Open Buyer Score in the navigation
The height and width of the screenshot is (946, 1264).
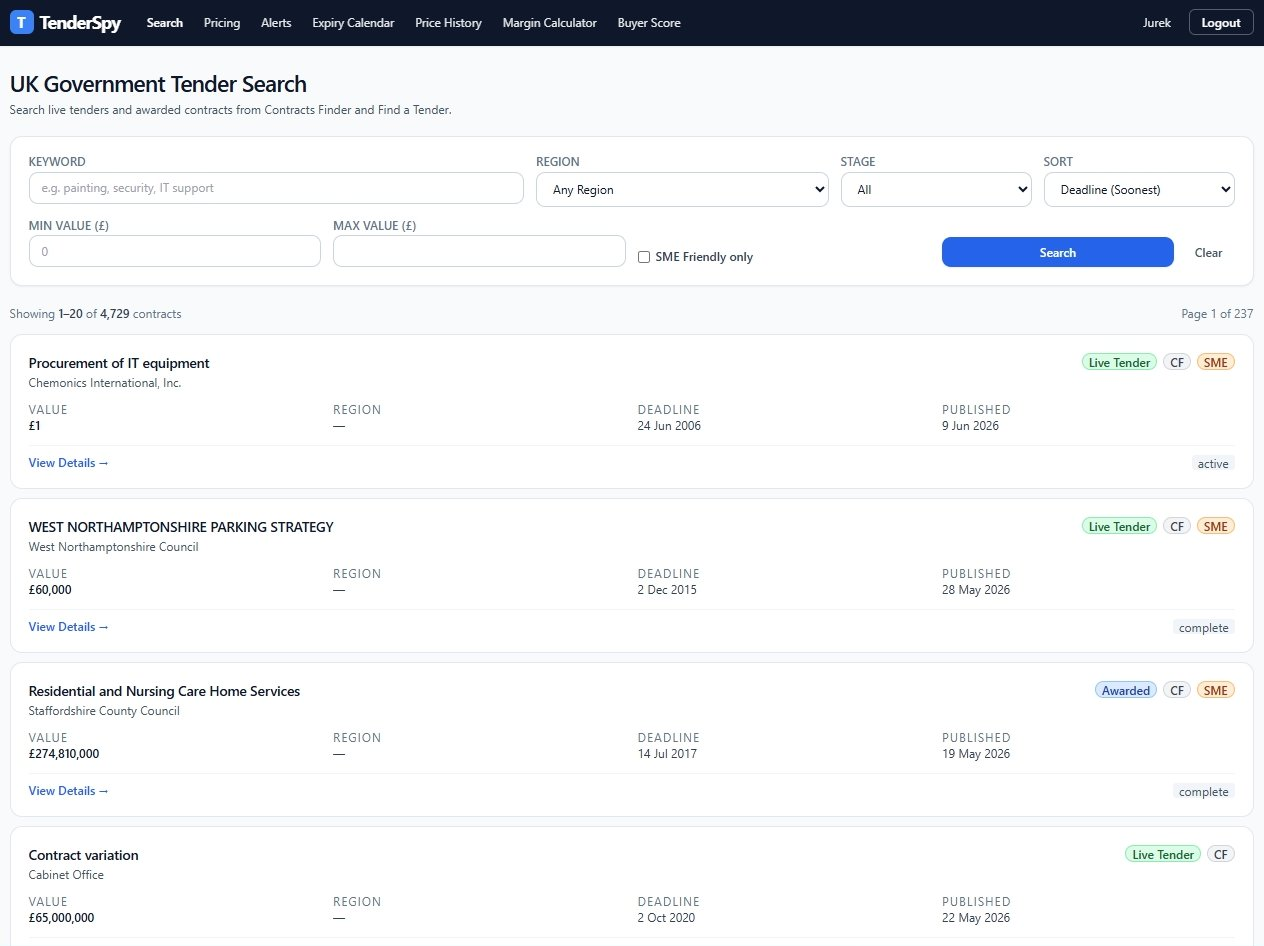coord(649,22)
